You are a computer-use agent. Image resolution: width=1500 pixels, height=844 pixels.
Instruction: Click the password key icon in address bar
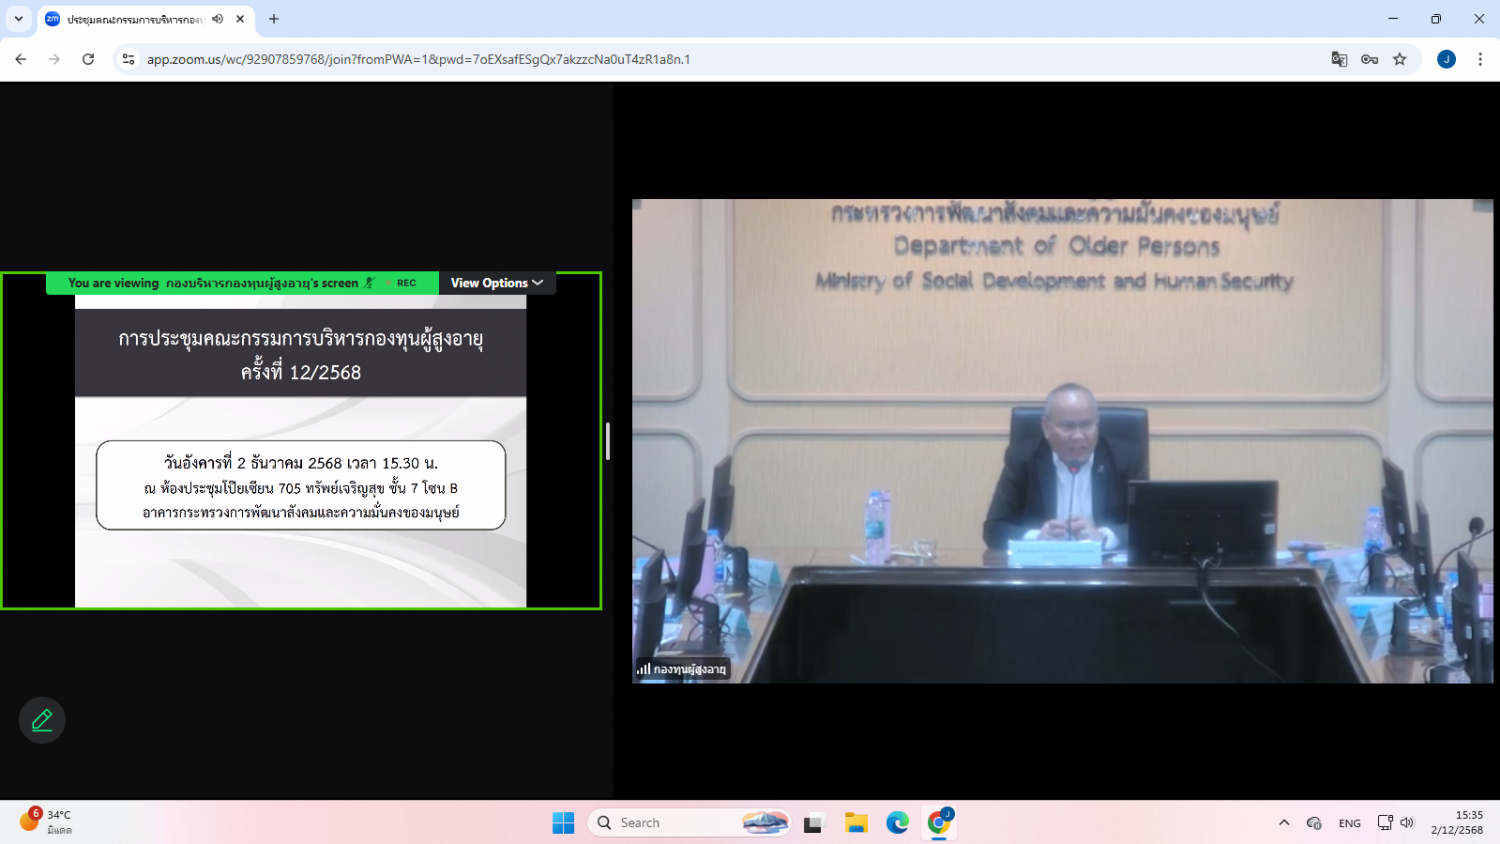point(1369,60)
